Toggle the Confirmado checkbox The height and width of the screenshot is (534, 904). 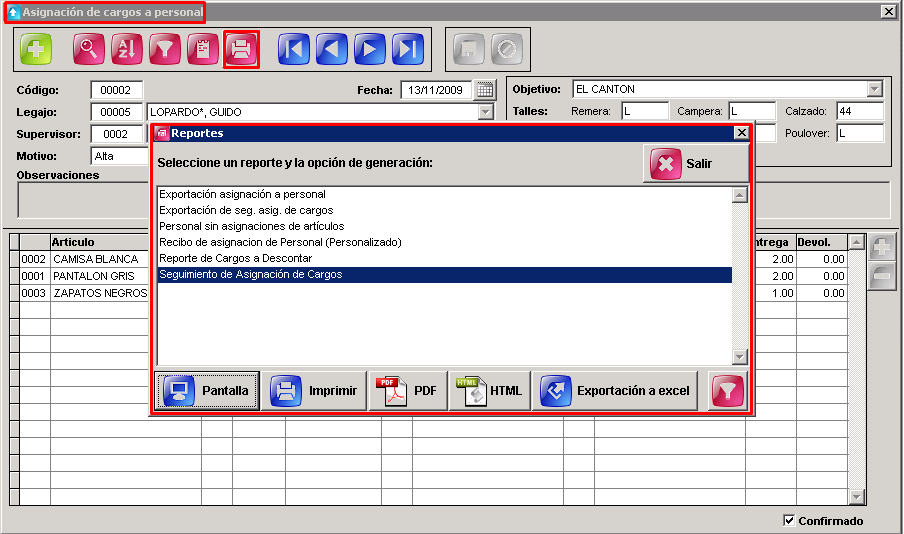[789, 520]
